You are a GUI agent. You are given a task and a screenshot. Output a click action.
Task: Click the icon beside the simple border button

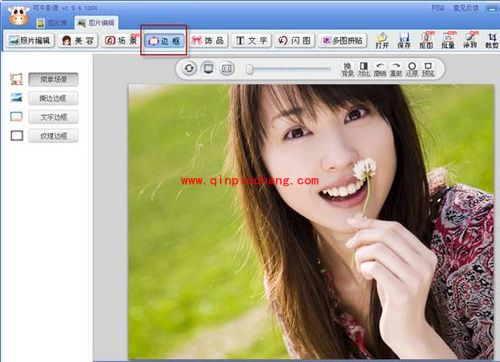tap(17, 79)
